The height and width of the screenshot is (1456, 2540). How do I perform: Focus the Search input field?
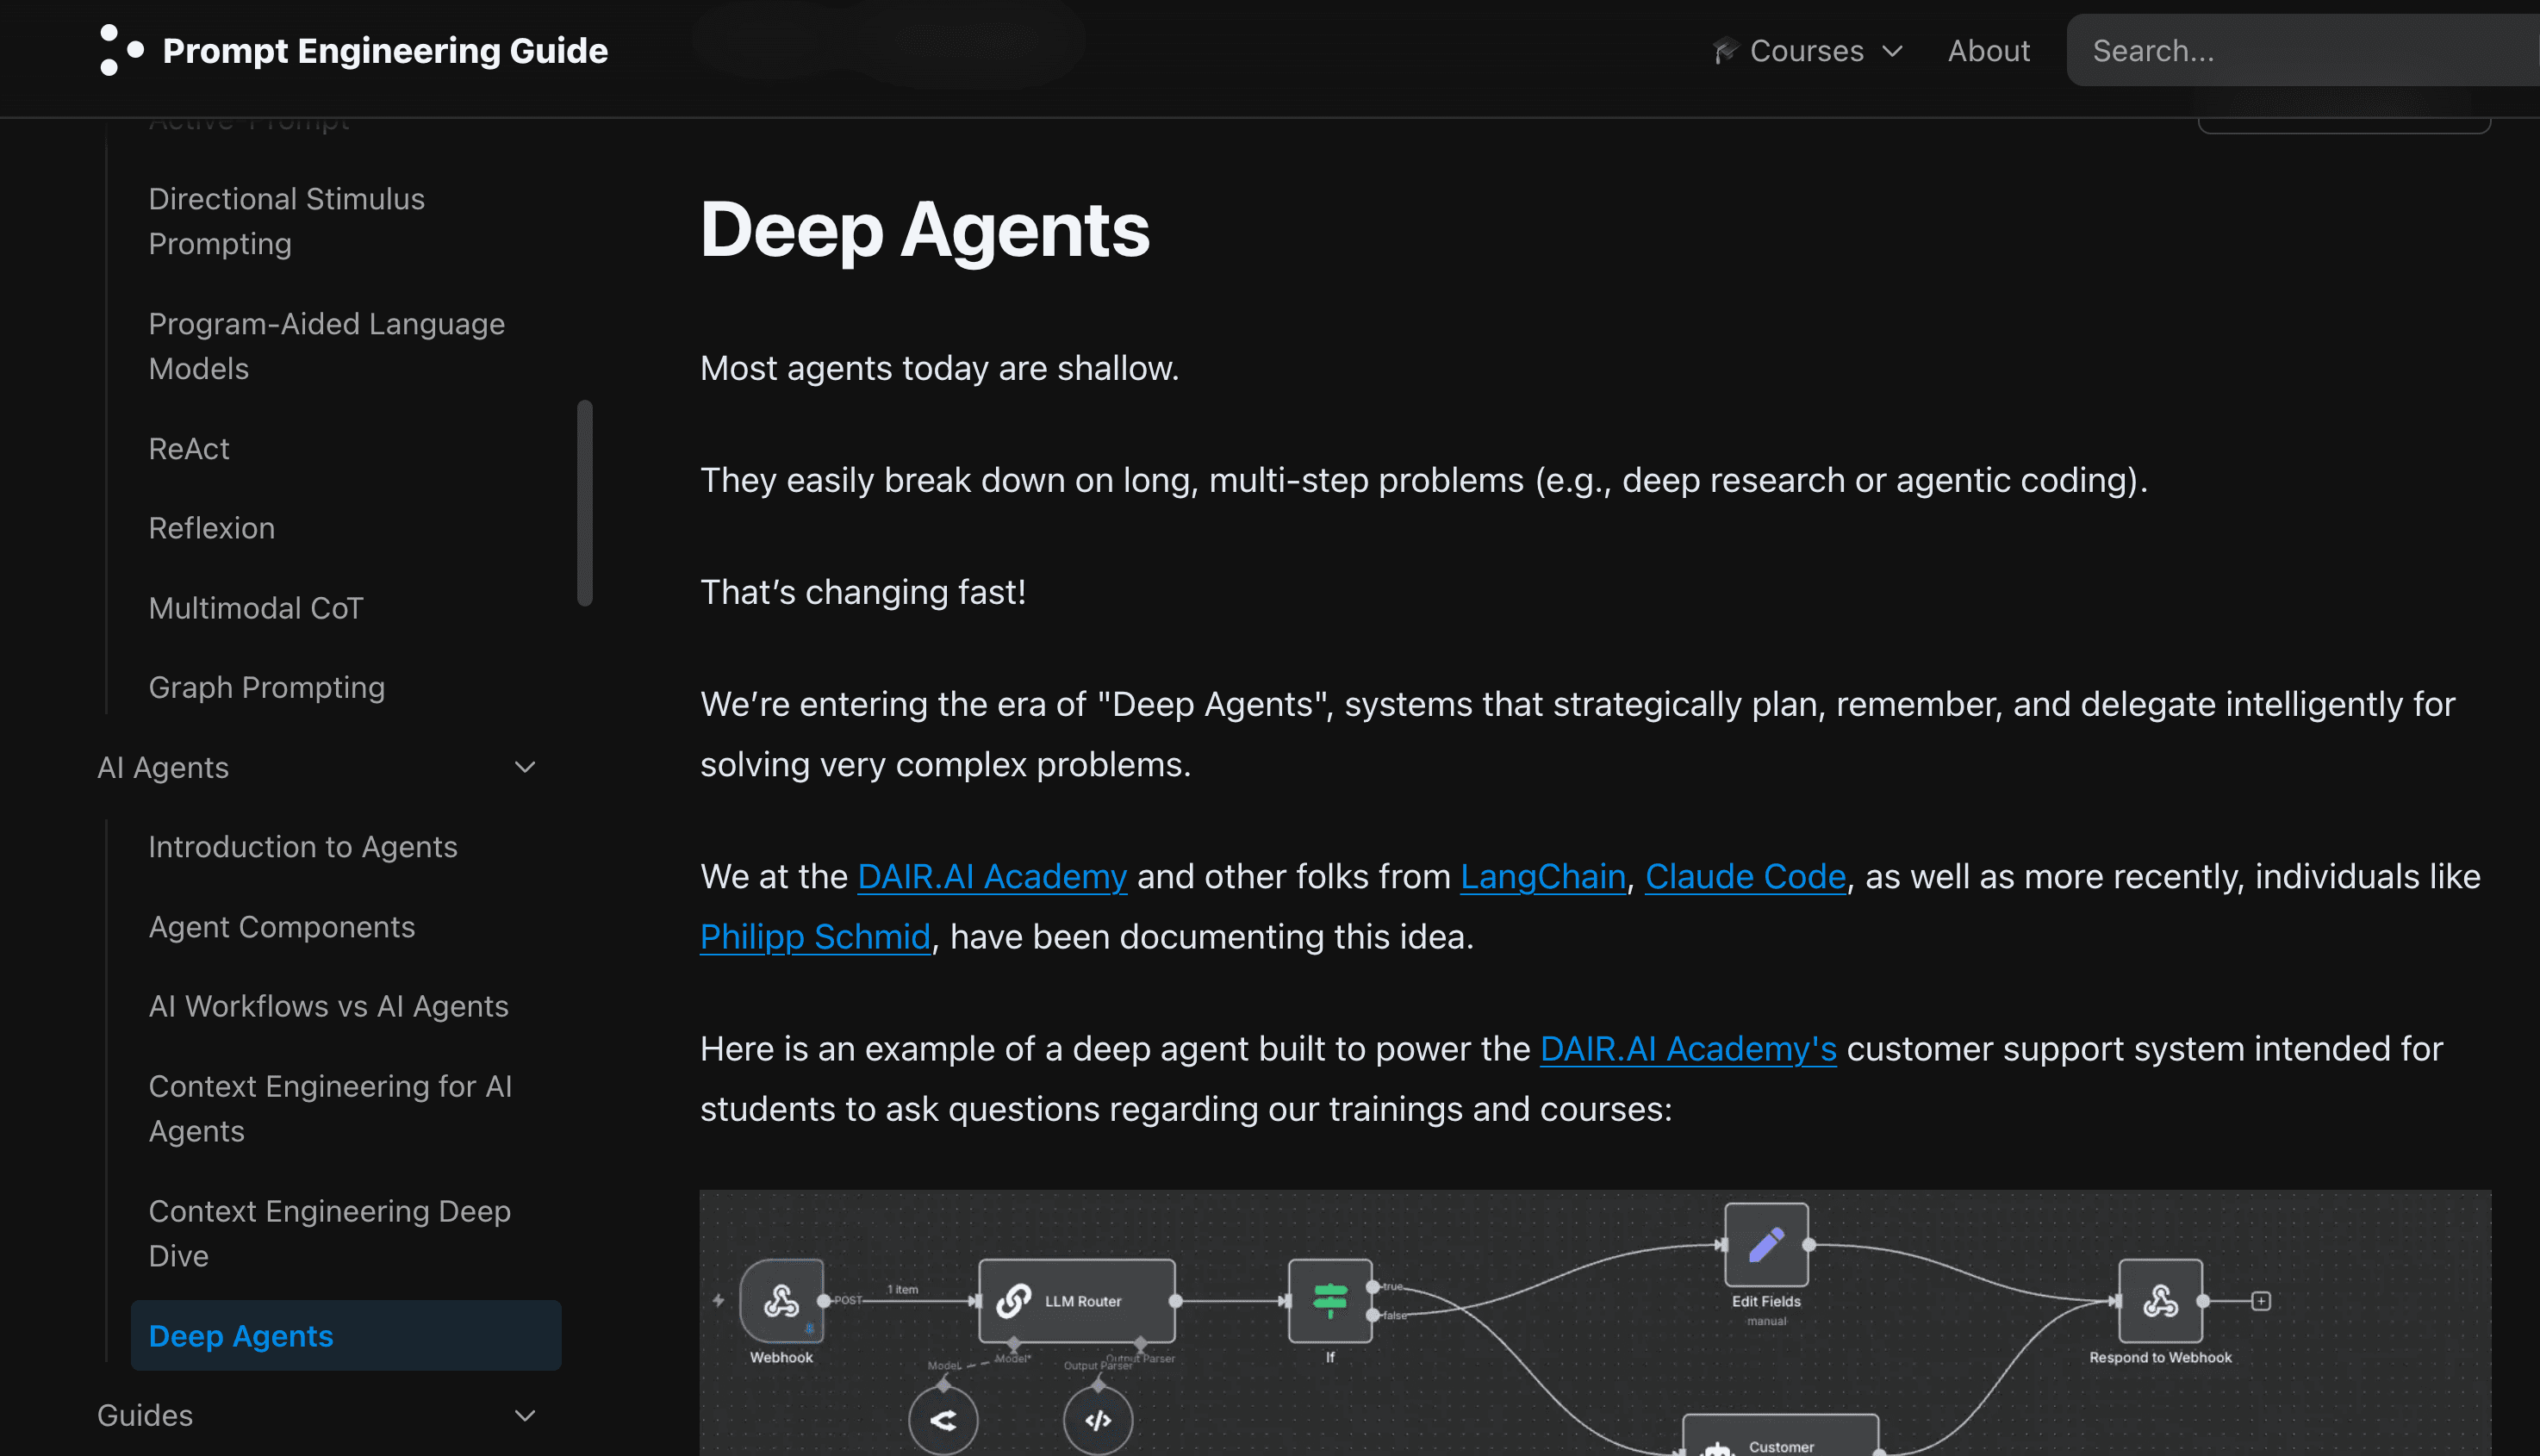tap(2300, 50)
